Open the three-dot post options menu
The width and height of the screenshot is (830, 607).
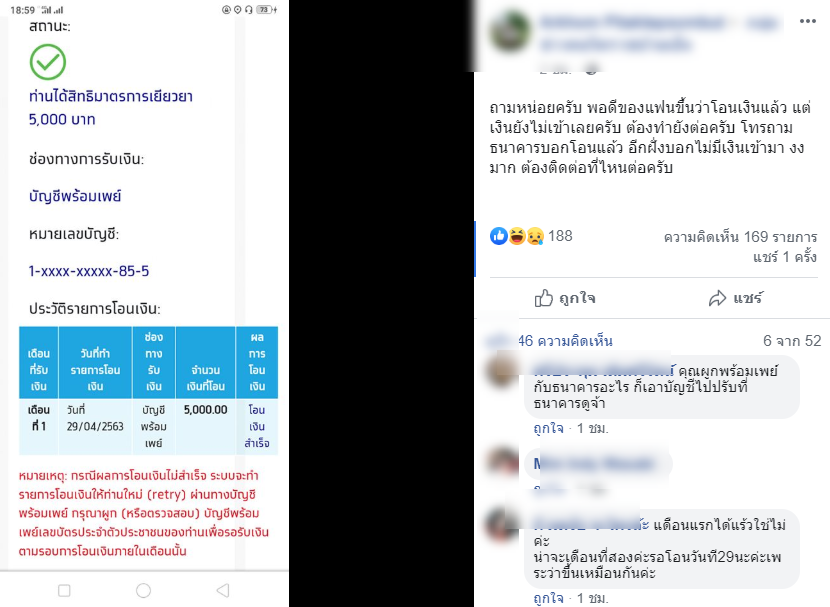click(807, 21)
